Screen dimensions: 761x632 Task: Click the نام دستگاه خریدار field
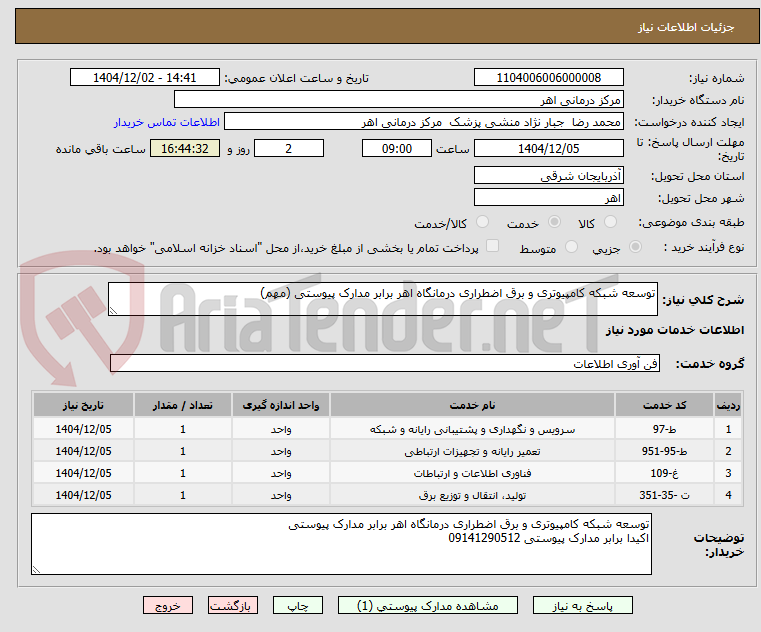[x=398, y=100]
